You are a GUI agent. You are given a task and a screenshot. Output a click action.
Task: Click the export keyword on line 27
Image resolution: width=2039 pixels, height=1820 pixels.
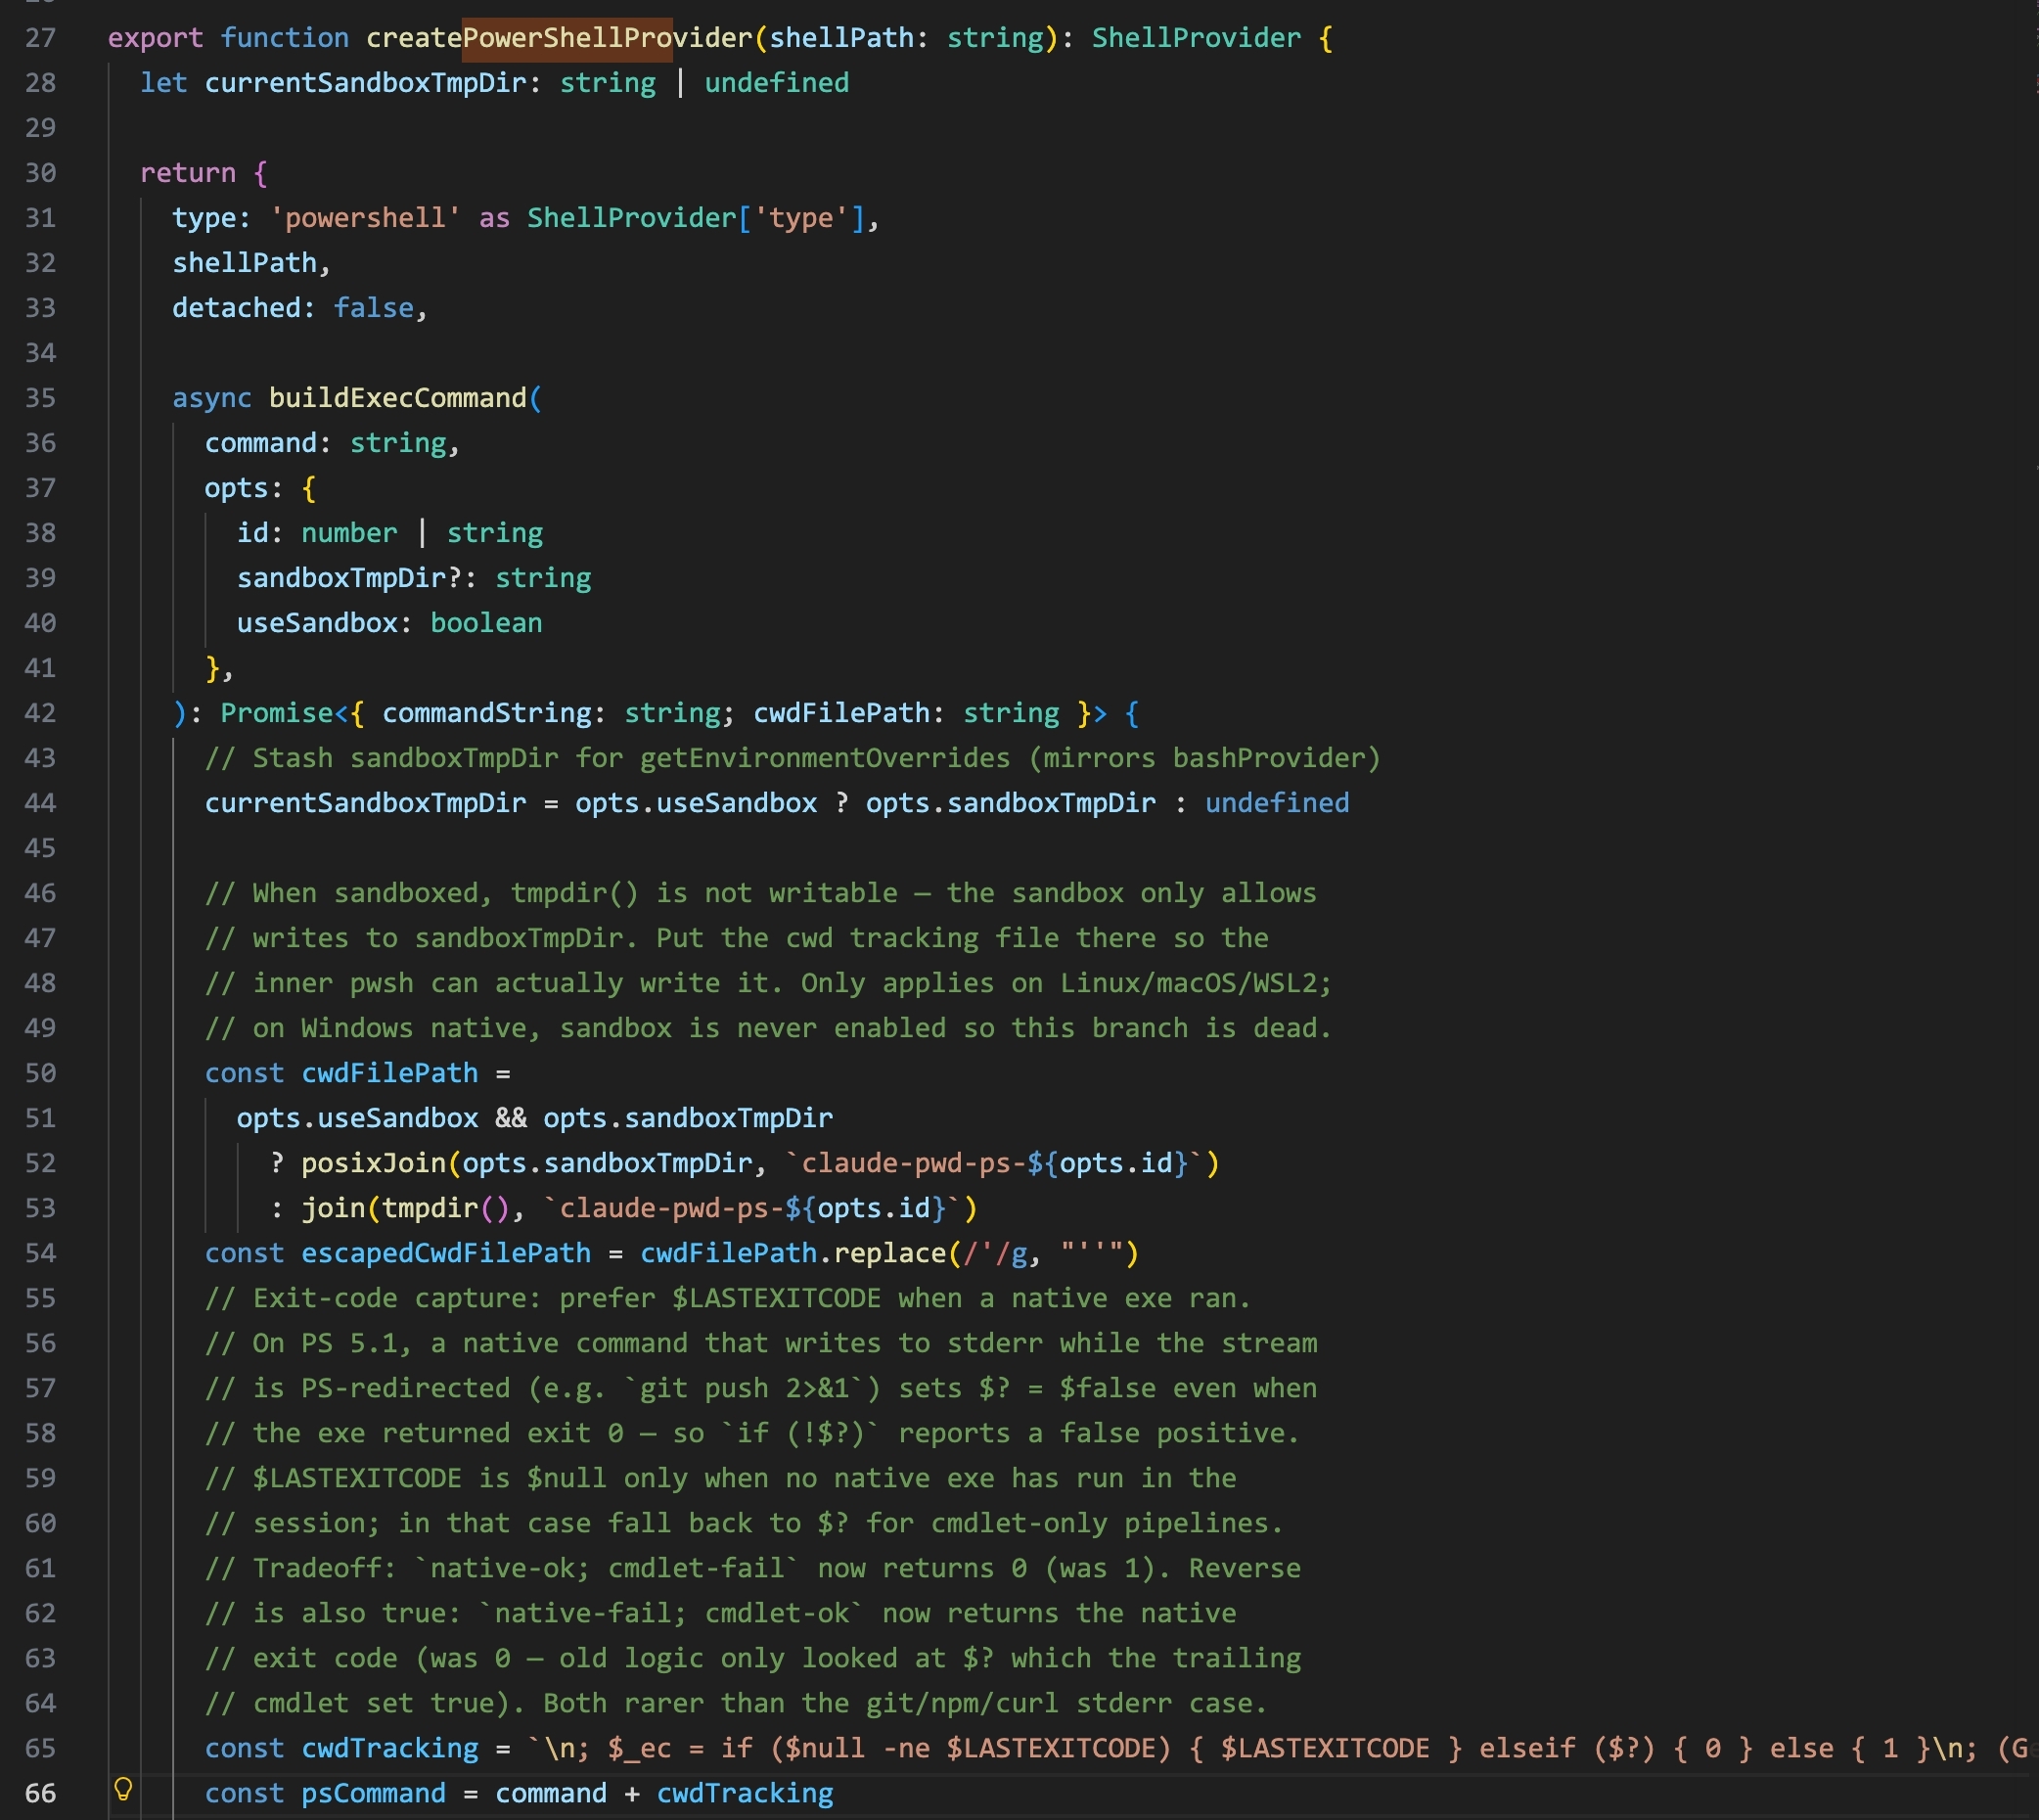click(155, 38)
